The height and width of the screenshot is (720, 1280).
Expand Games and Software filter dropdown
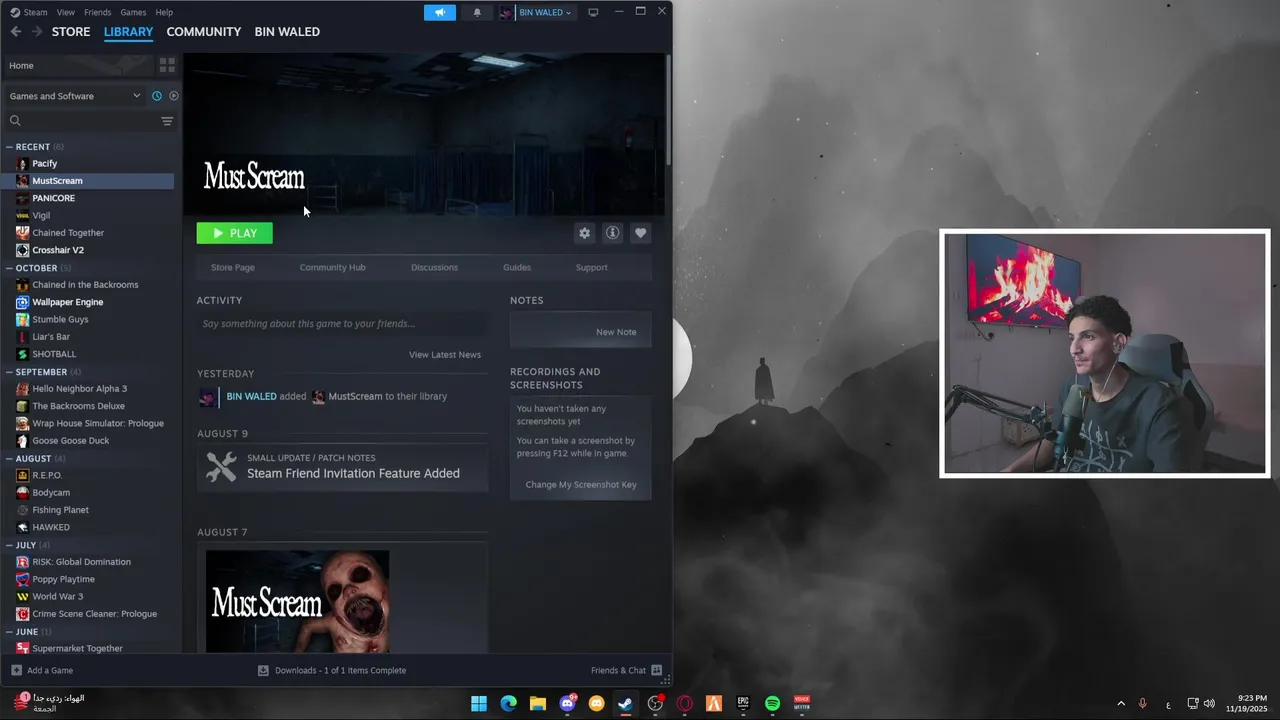point(75,96)
